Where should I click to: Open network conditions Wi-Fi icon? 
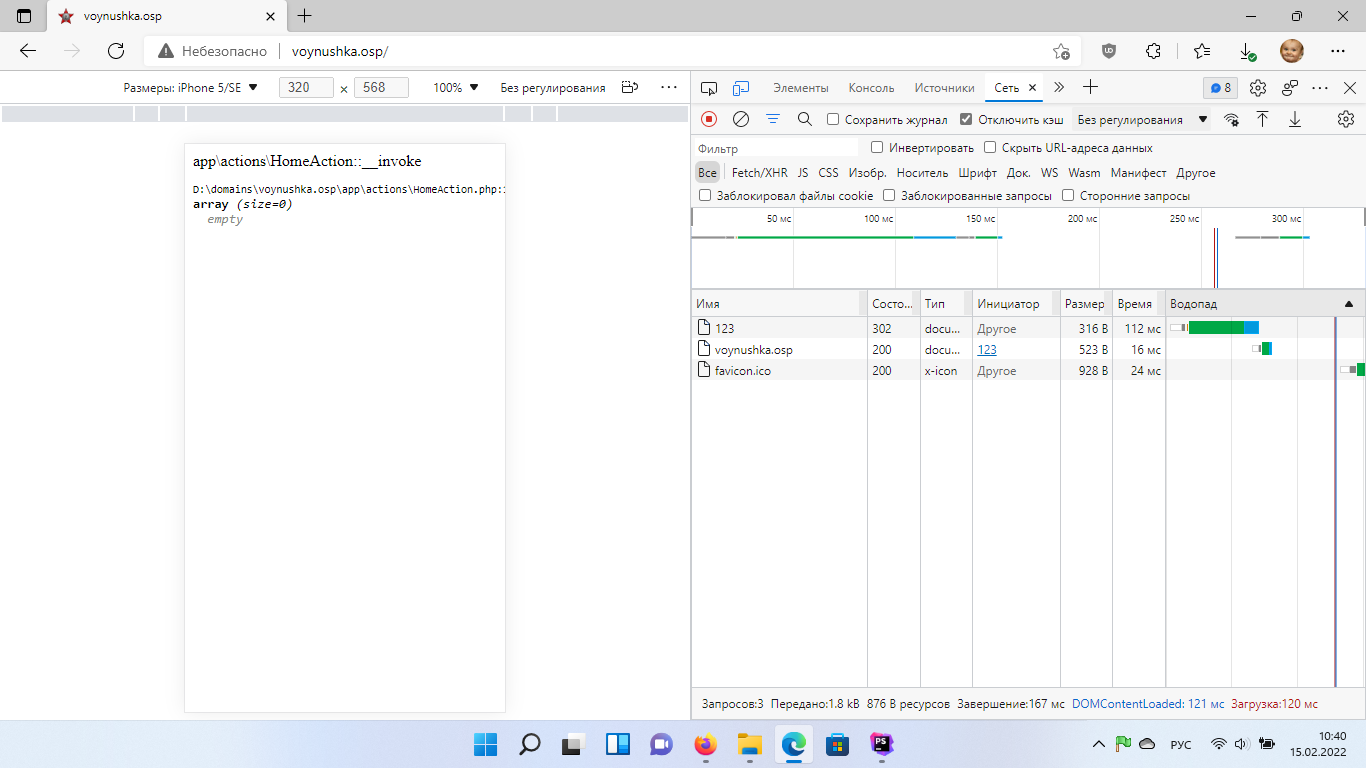point(1231,119)
